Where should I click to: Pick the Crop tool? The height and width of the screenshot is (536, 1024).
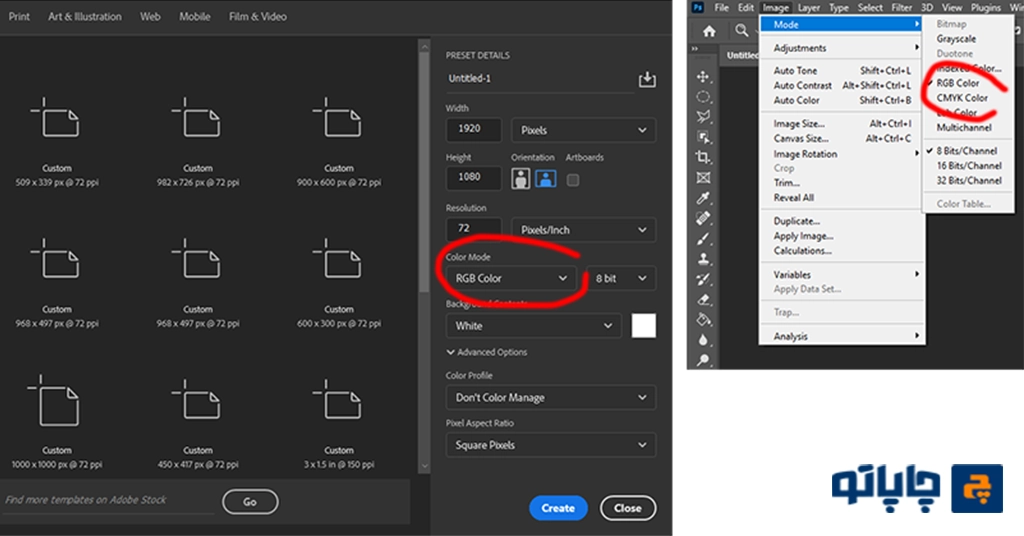(x=704, y=157)
